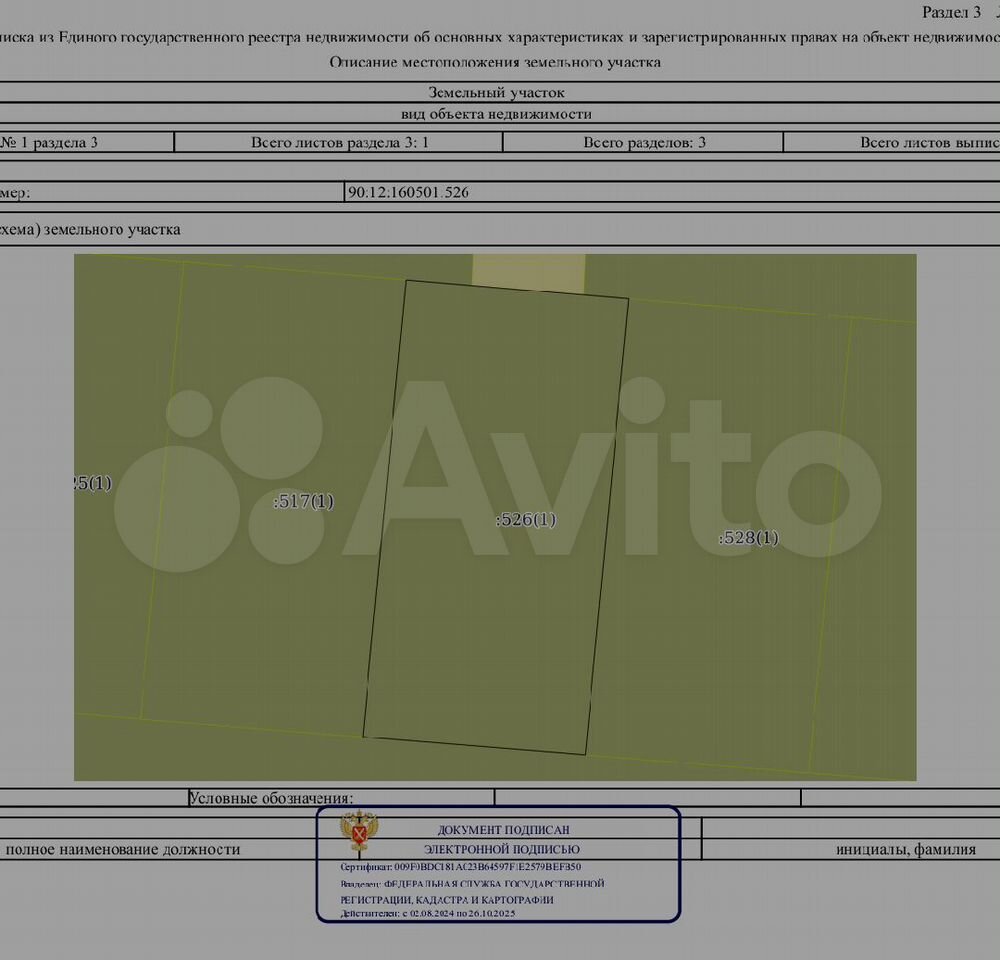The image size is (1000, 960).
Task: Click the '№ 1 раздела 3' cell
Action: [x=86, y=142]
